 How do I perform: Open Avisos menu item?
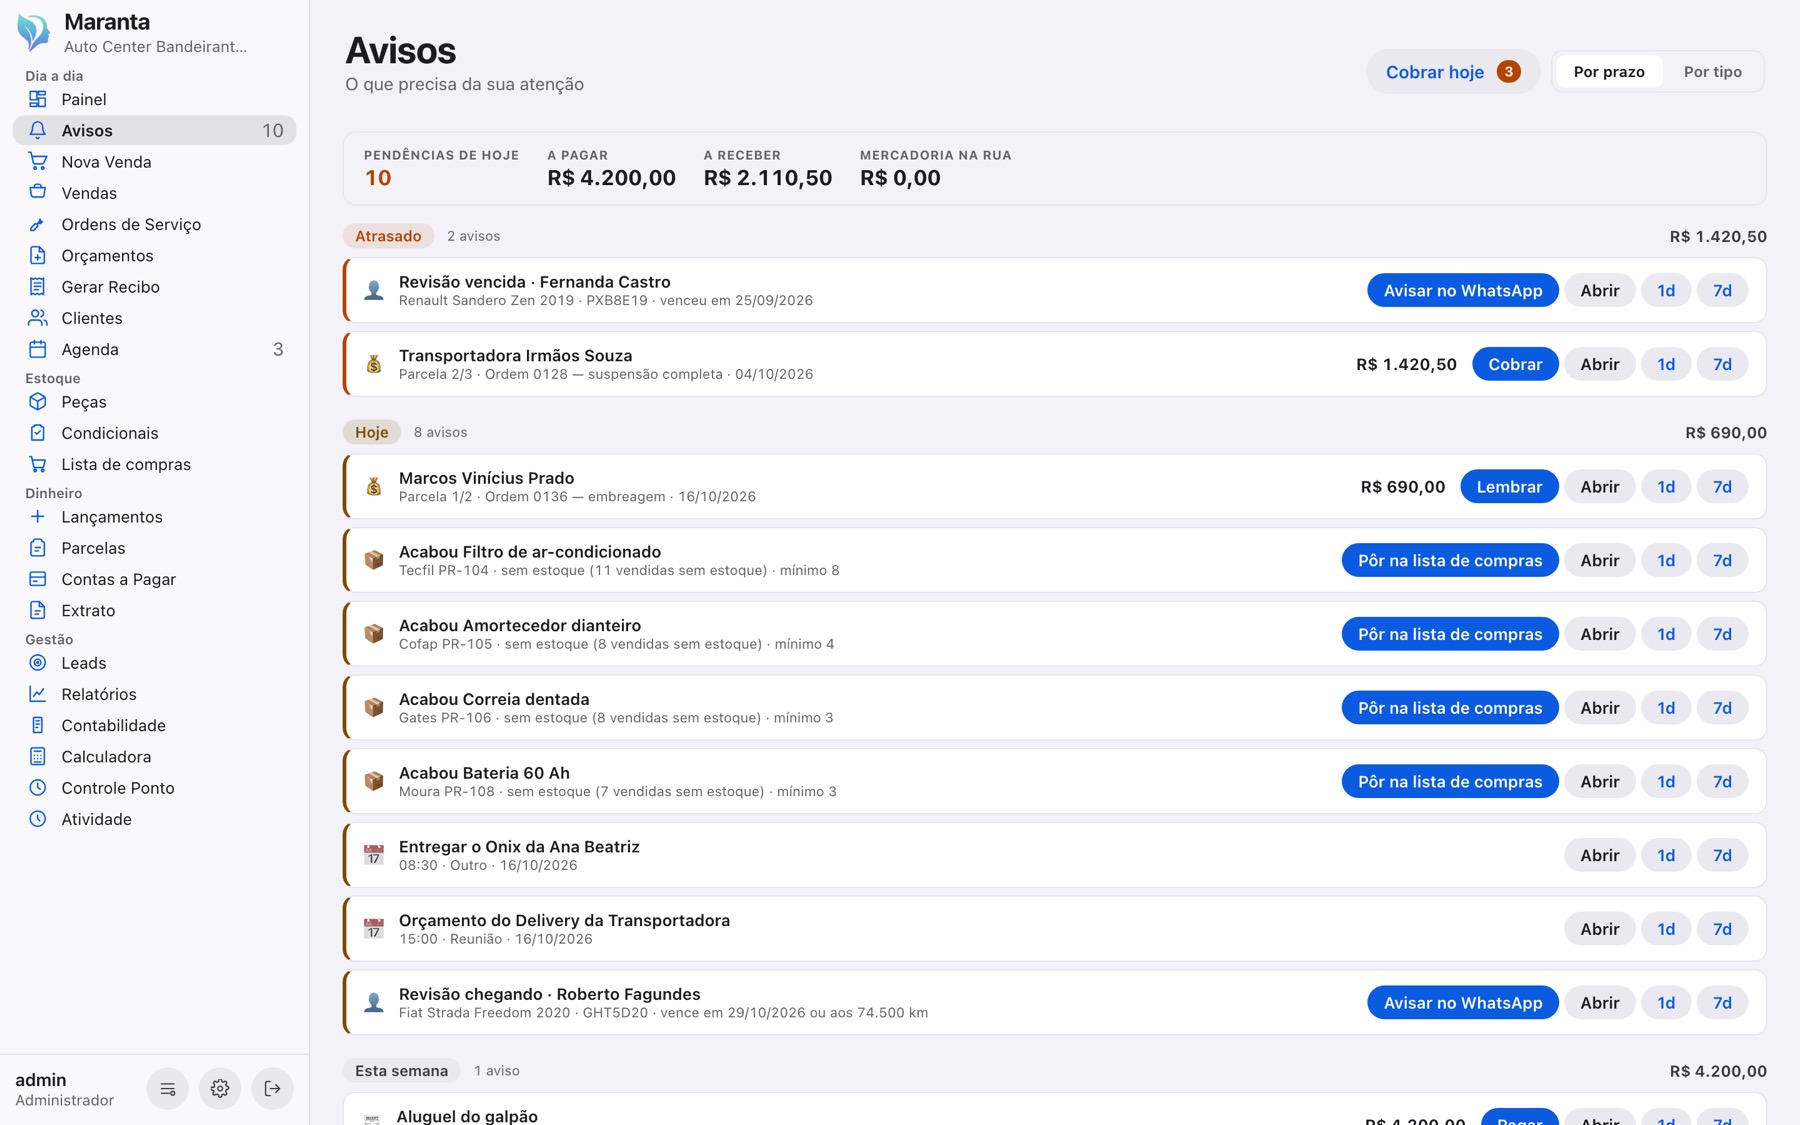click(154, 130)
